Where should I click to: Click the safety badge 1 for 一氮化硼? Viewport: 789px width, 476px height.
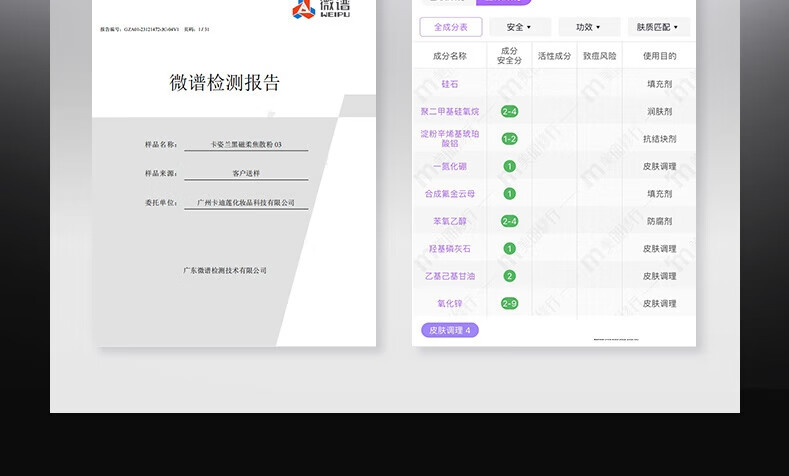tap(510, 167)
